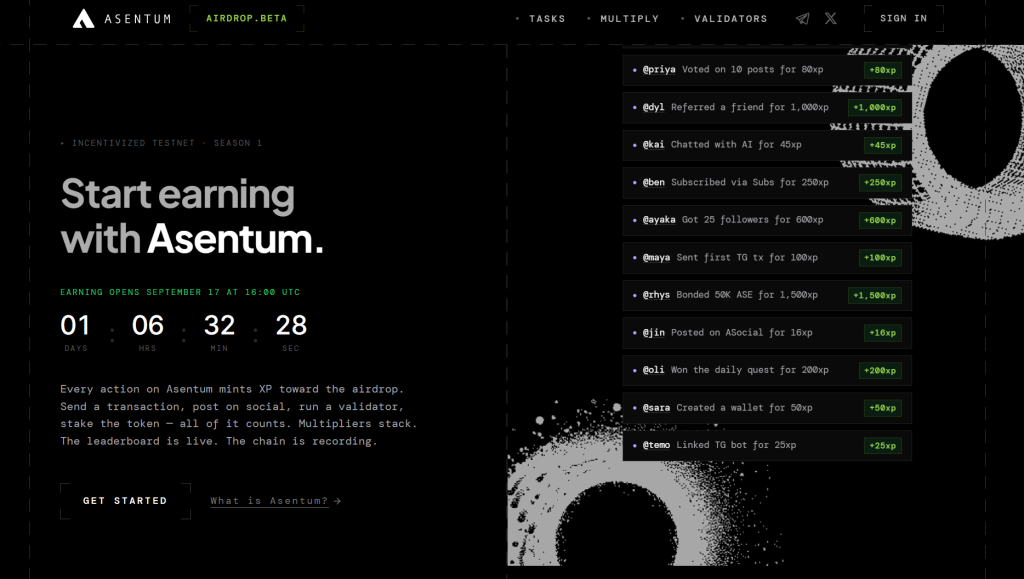Click the +100xp badge
The height and width of the screenshot is (579, 1024).
pos(880,258)
